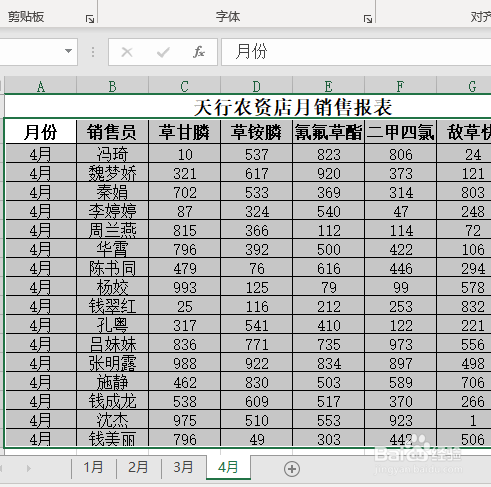Select the 4月 cell in 冯琦's row

coord(41,154)
